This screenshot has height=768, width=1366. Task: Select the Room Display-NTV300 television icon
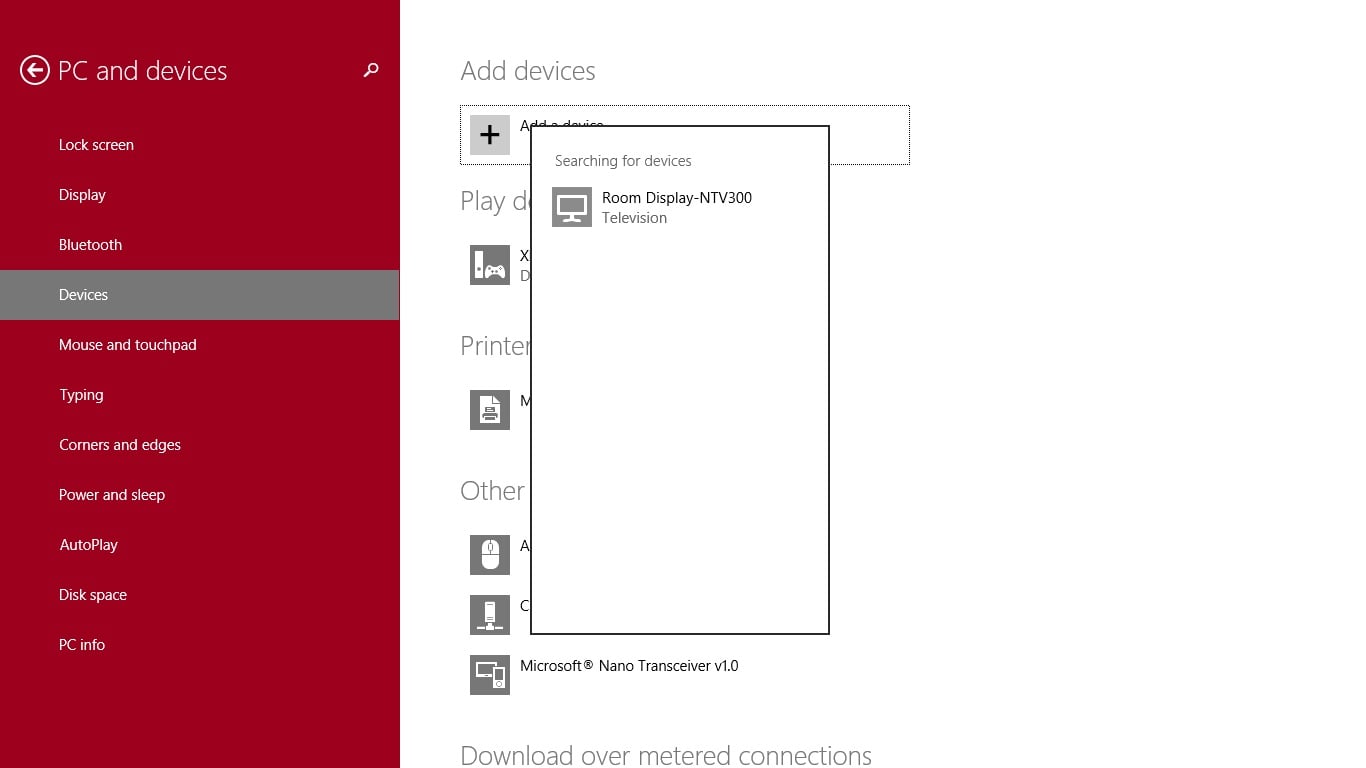571,206
